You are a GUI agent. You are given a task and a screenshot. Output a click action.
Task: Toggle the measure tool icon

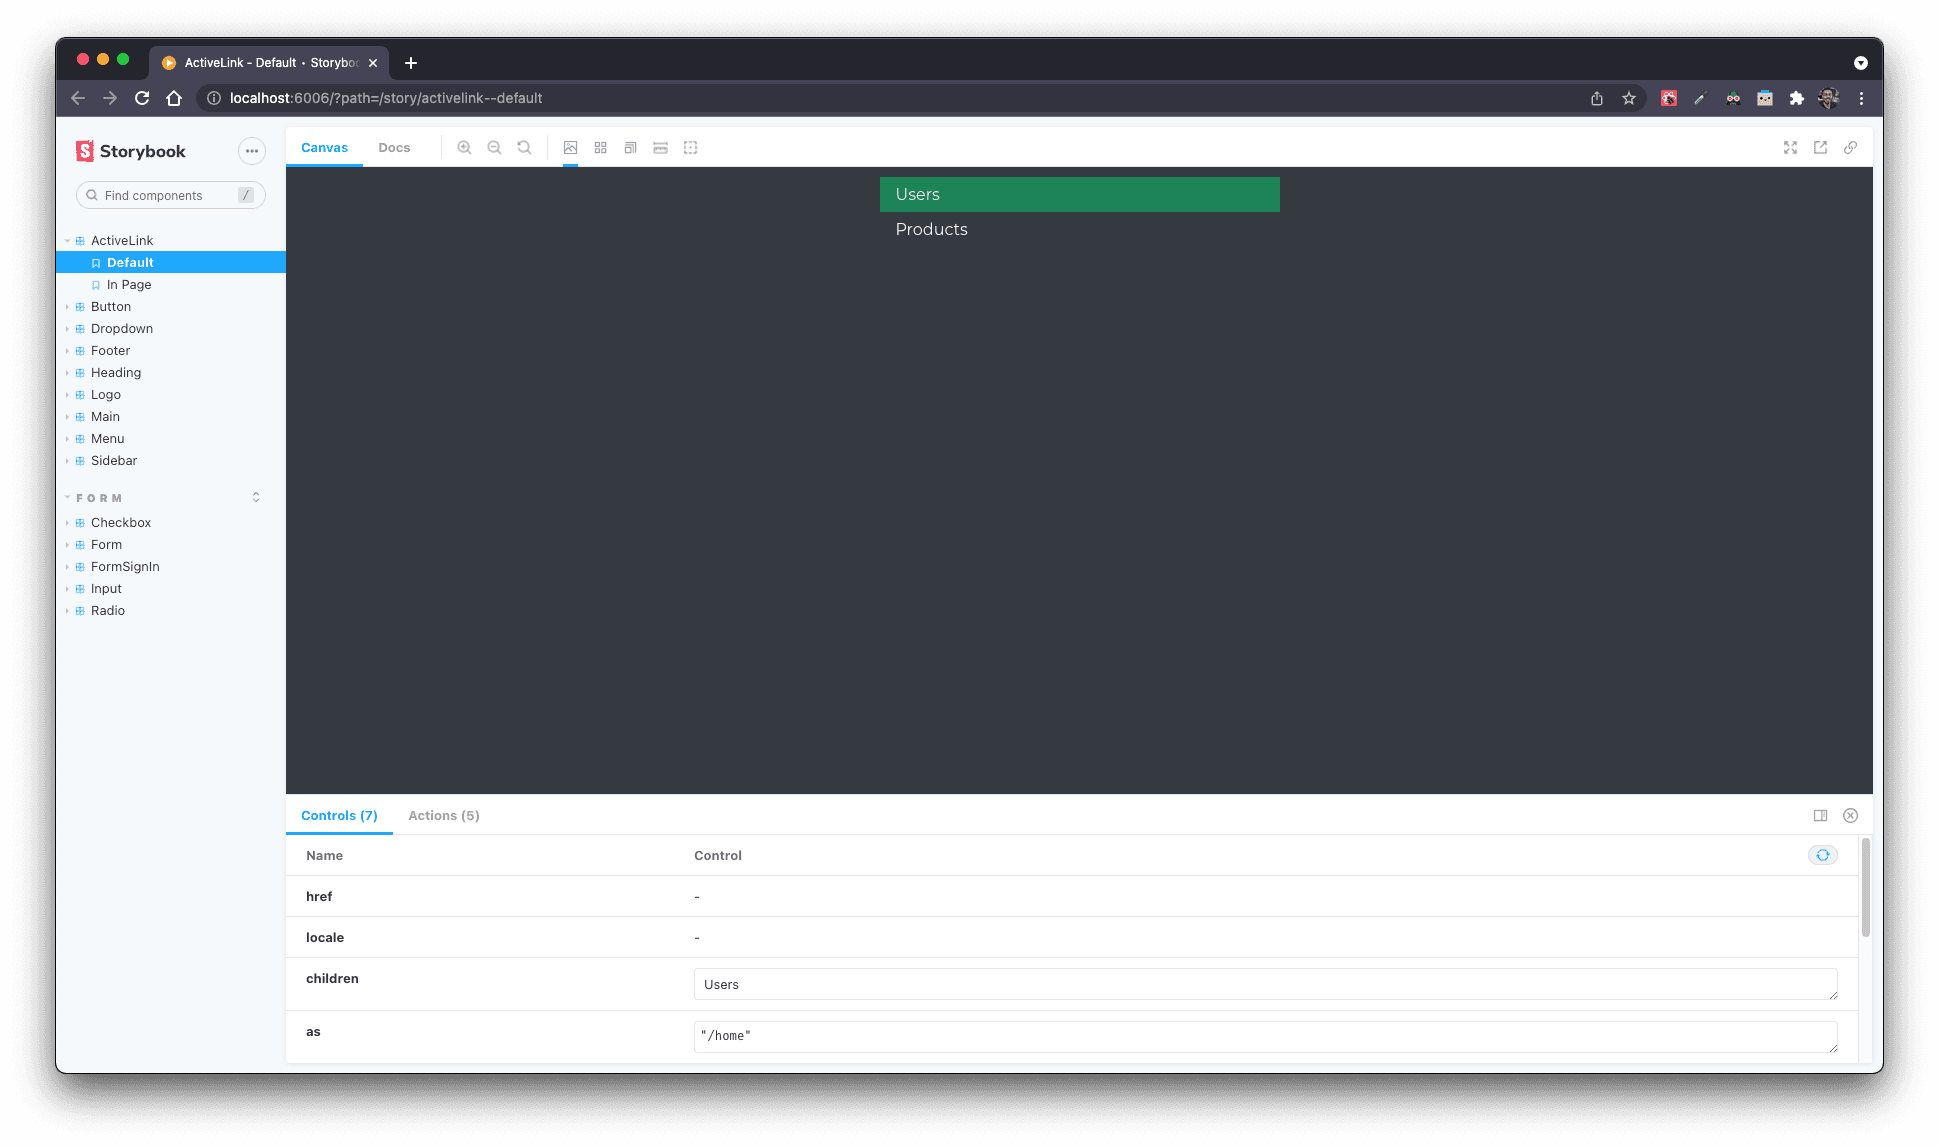pyautogui.click(x=660, y=147)
